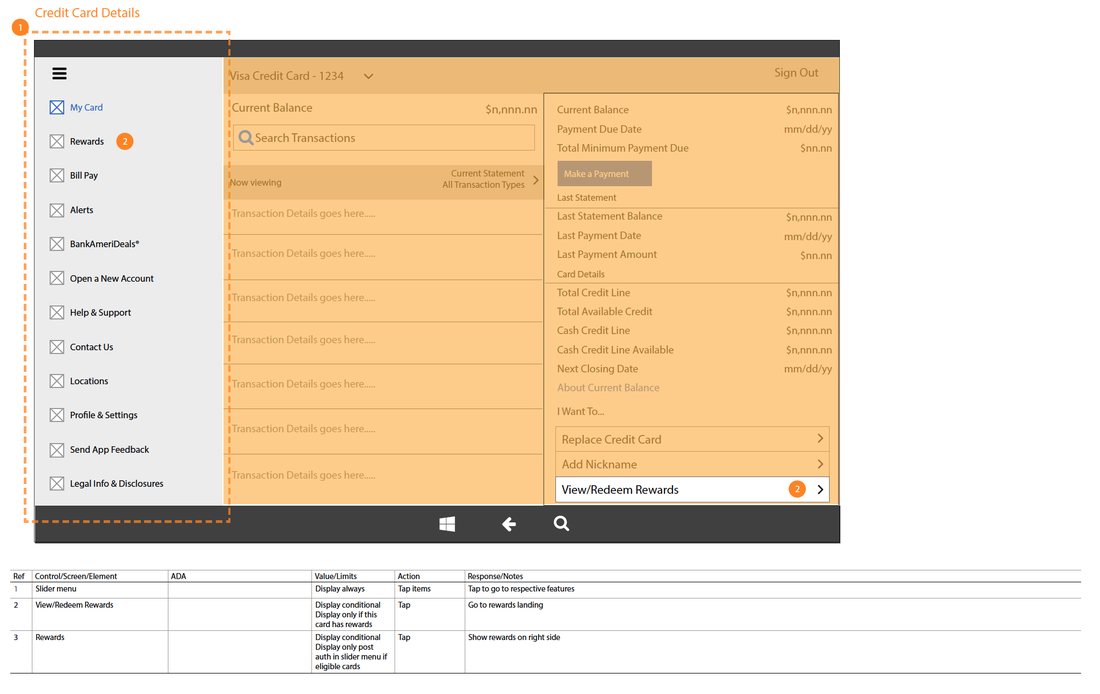Screen dimensions: 1100x694
Task: Click the My Card icon in sidebar
Action: tap(57, 107)
